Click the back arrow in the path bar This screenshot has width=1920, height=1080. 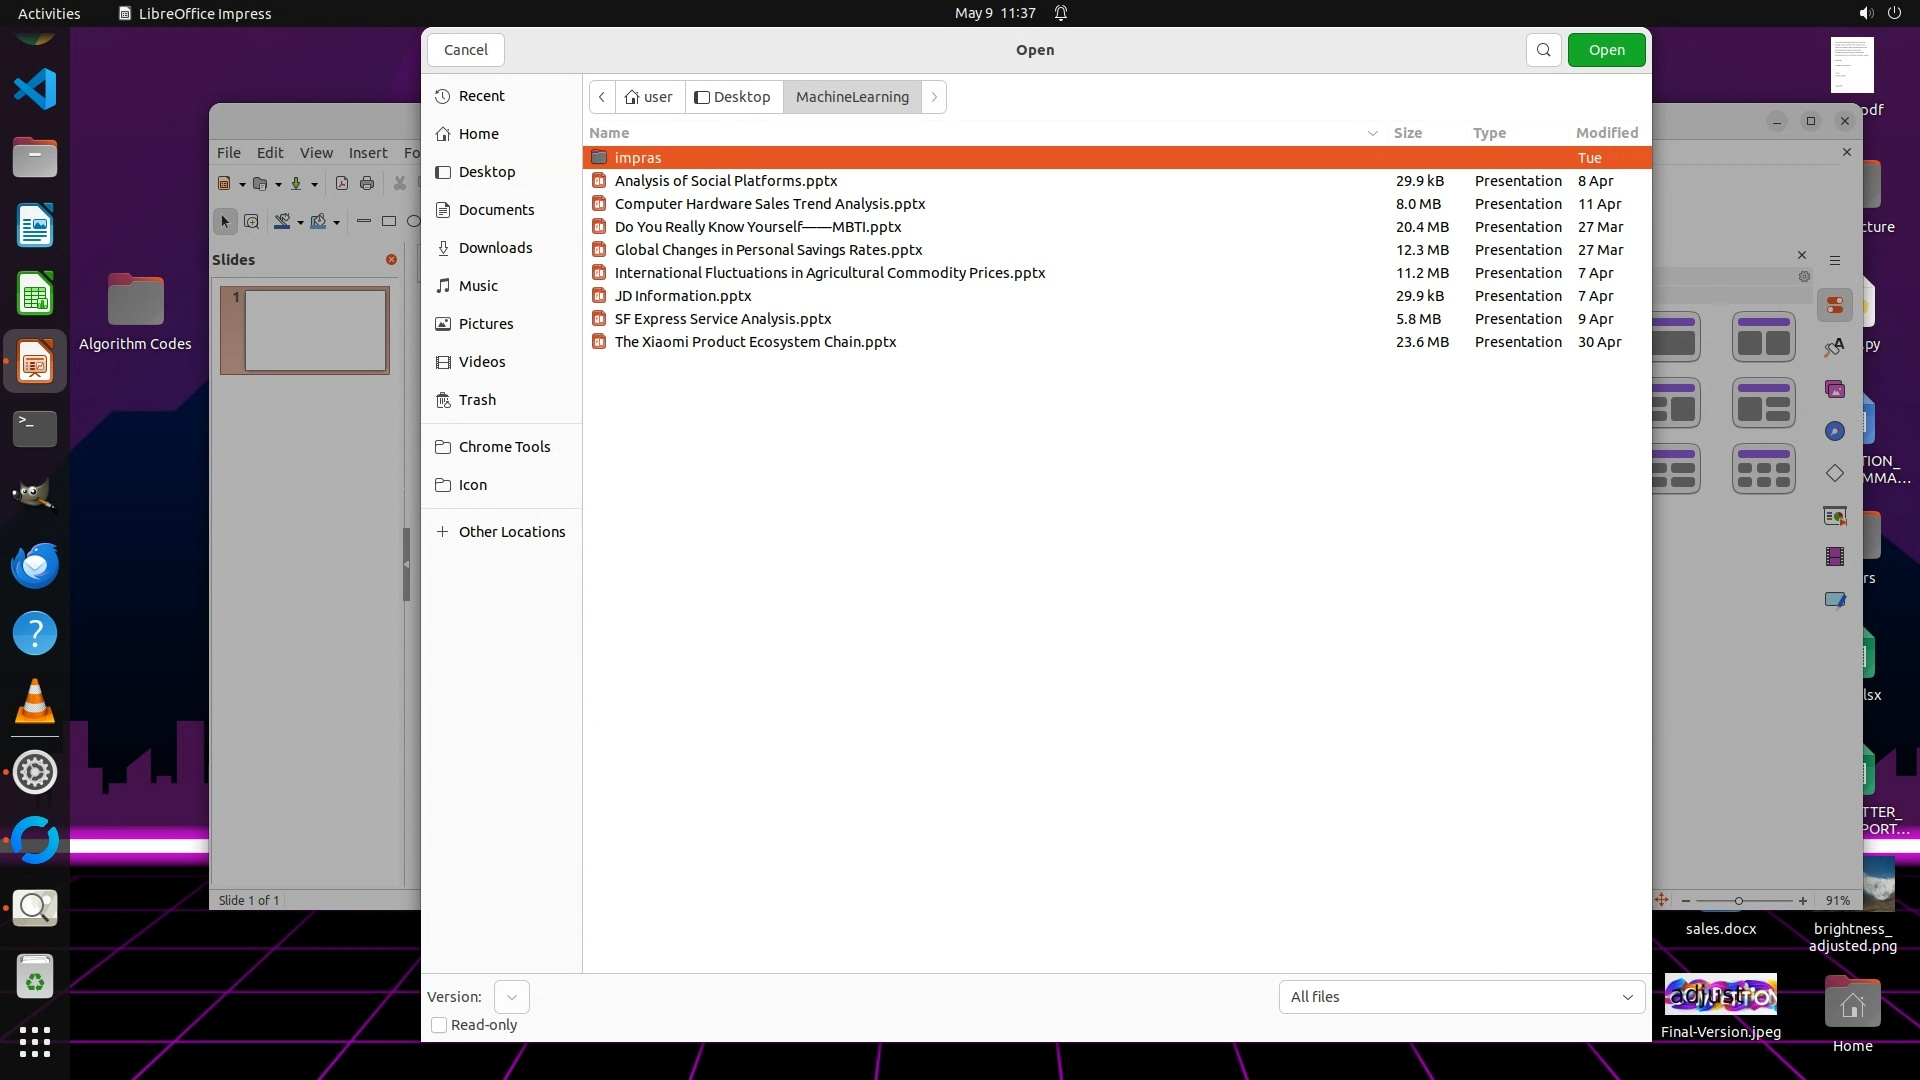[x=602, y=97]
